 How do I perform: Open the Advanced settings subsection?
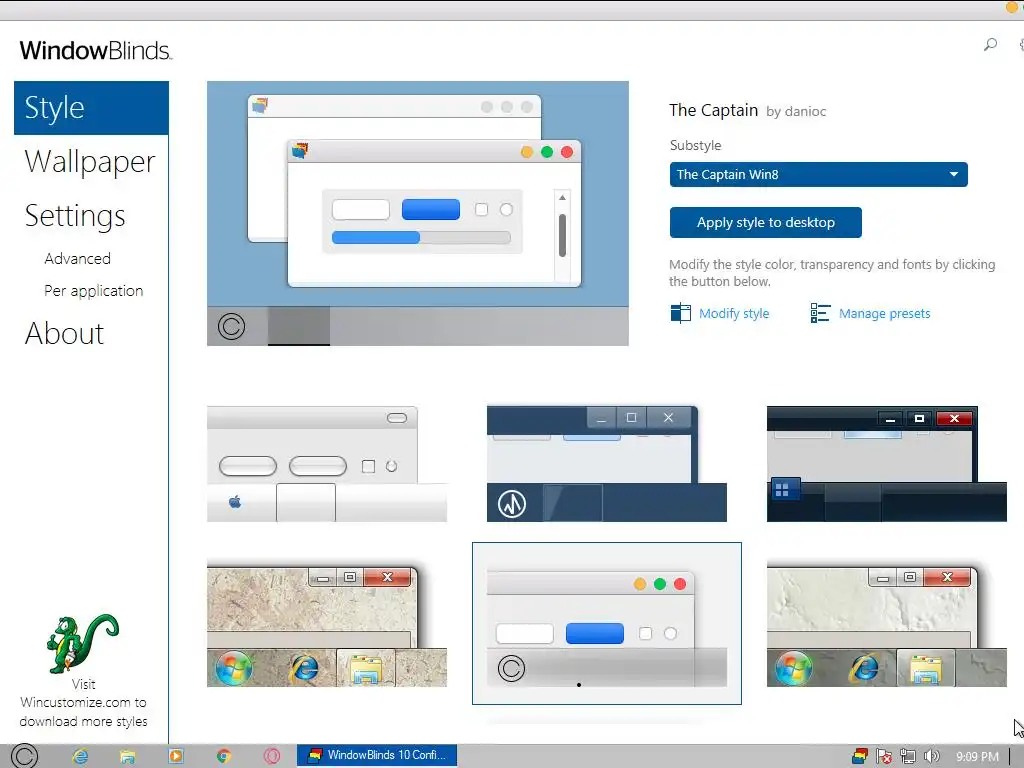pos(78,259)
